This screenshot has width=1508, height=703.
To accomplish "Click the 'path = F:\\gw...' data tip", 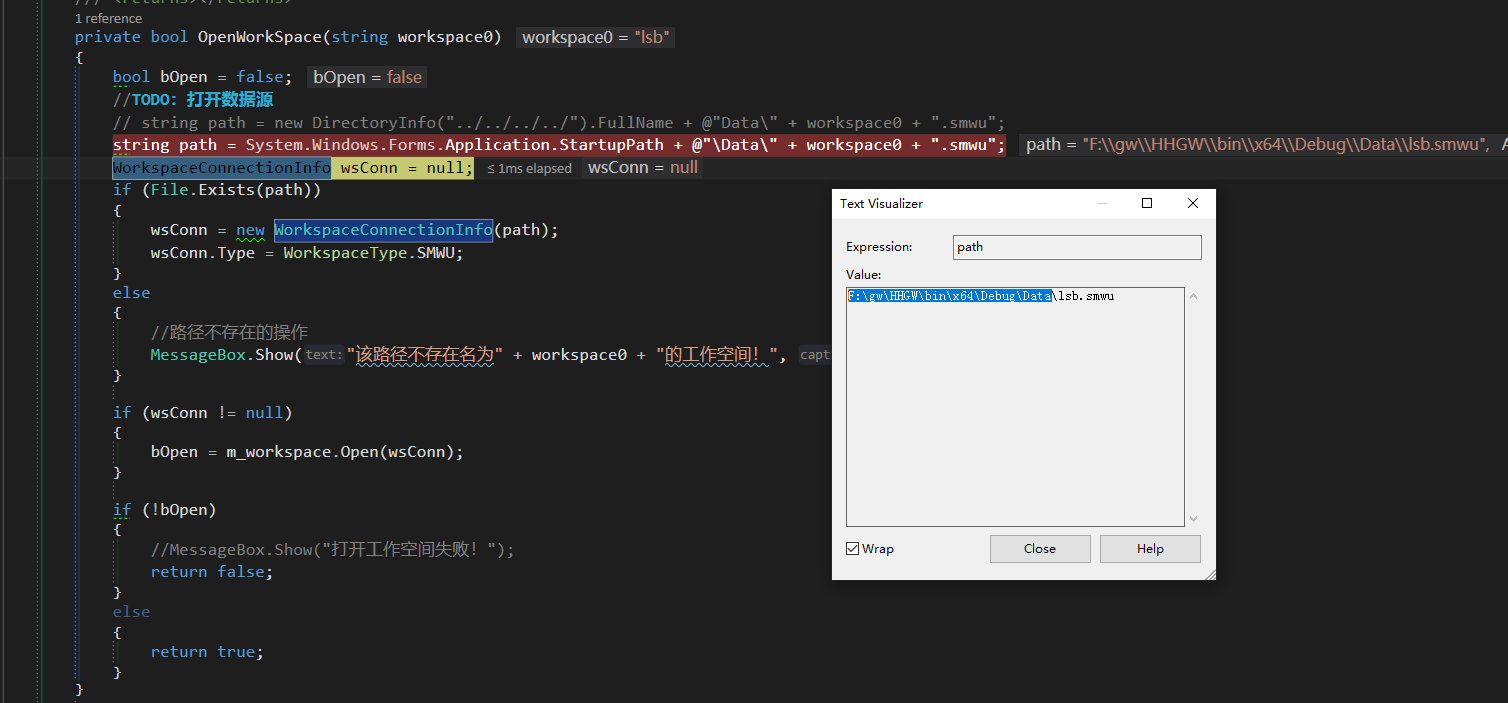I will (x=1263, y=145).
